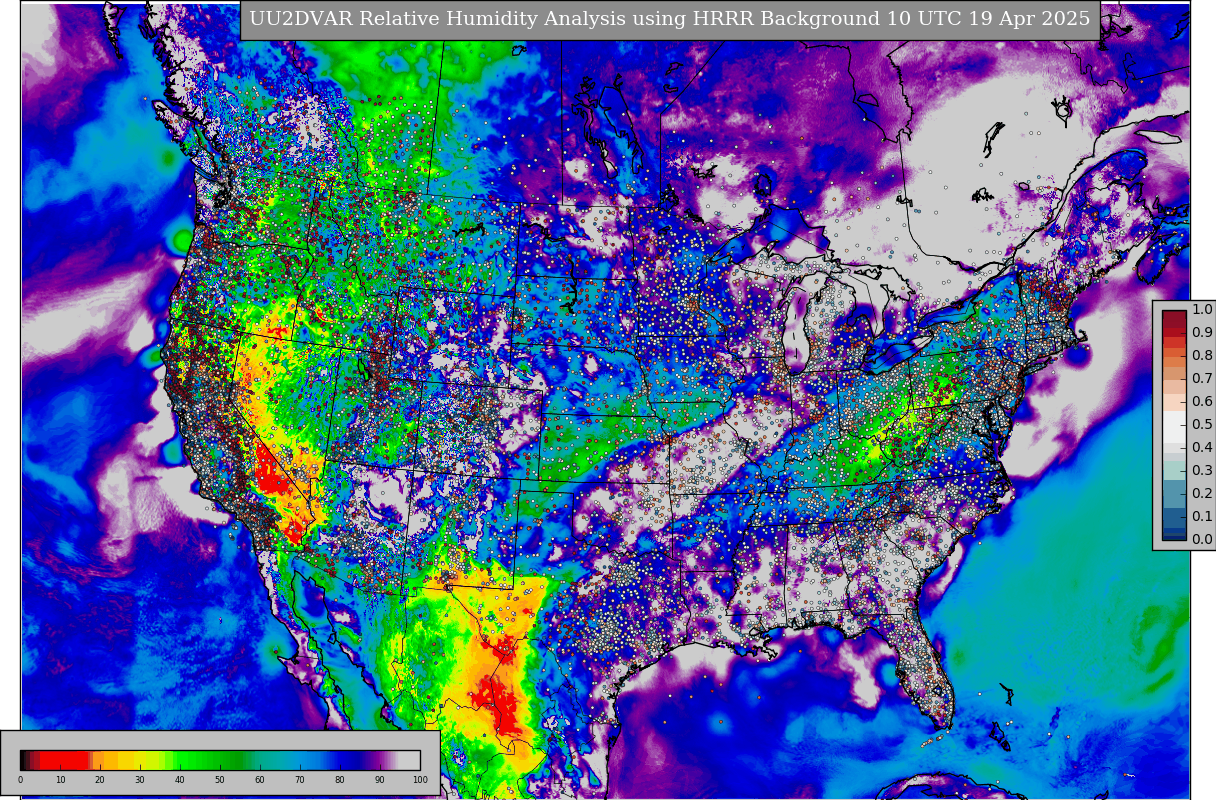
Task: Pick the purple band near 90 on the horizontal colorbar
Action: (378, 760)
